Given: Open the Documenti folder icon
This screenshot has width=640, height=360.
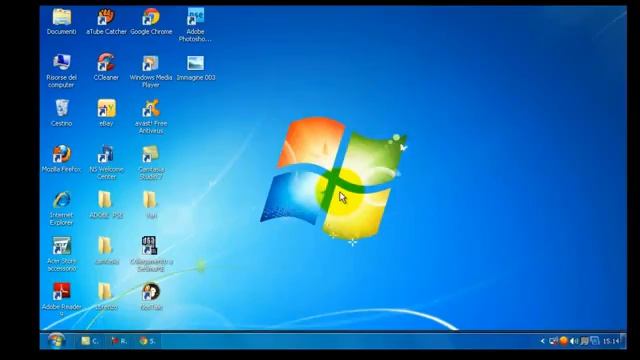Looking at the screenshot, I should coord(62,22).
